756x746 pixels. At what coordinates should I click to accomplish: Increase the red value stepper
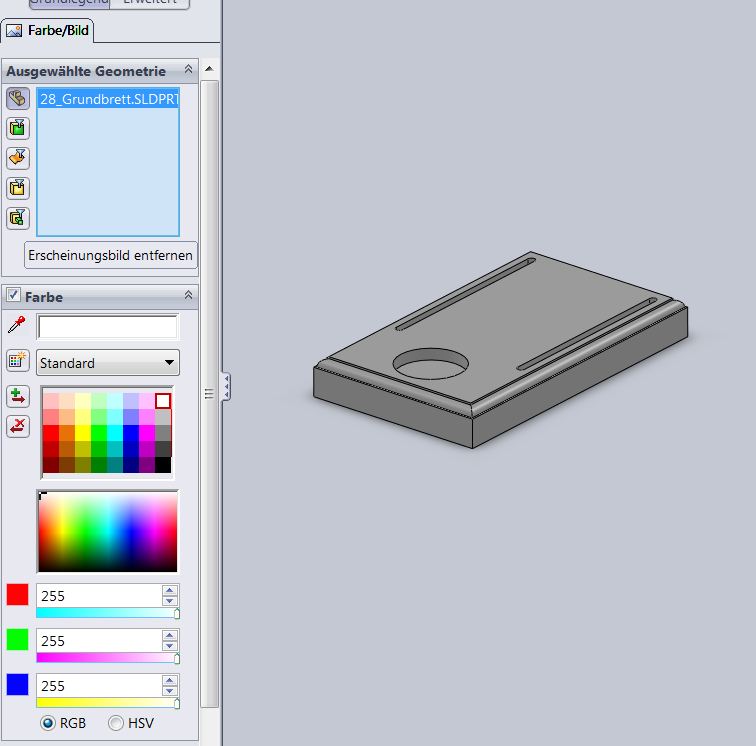(169, 590)
